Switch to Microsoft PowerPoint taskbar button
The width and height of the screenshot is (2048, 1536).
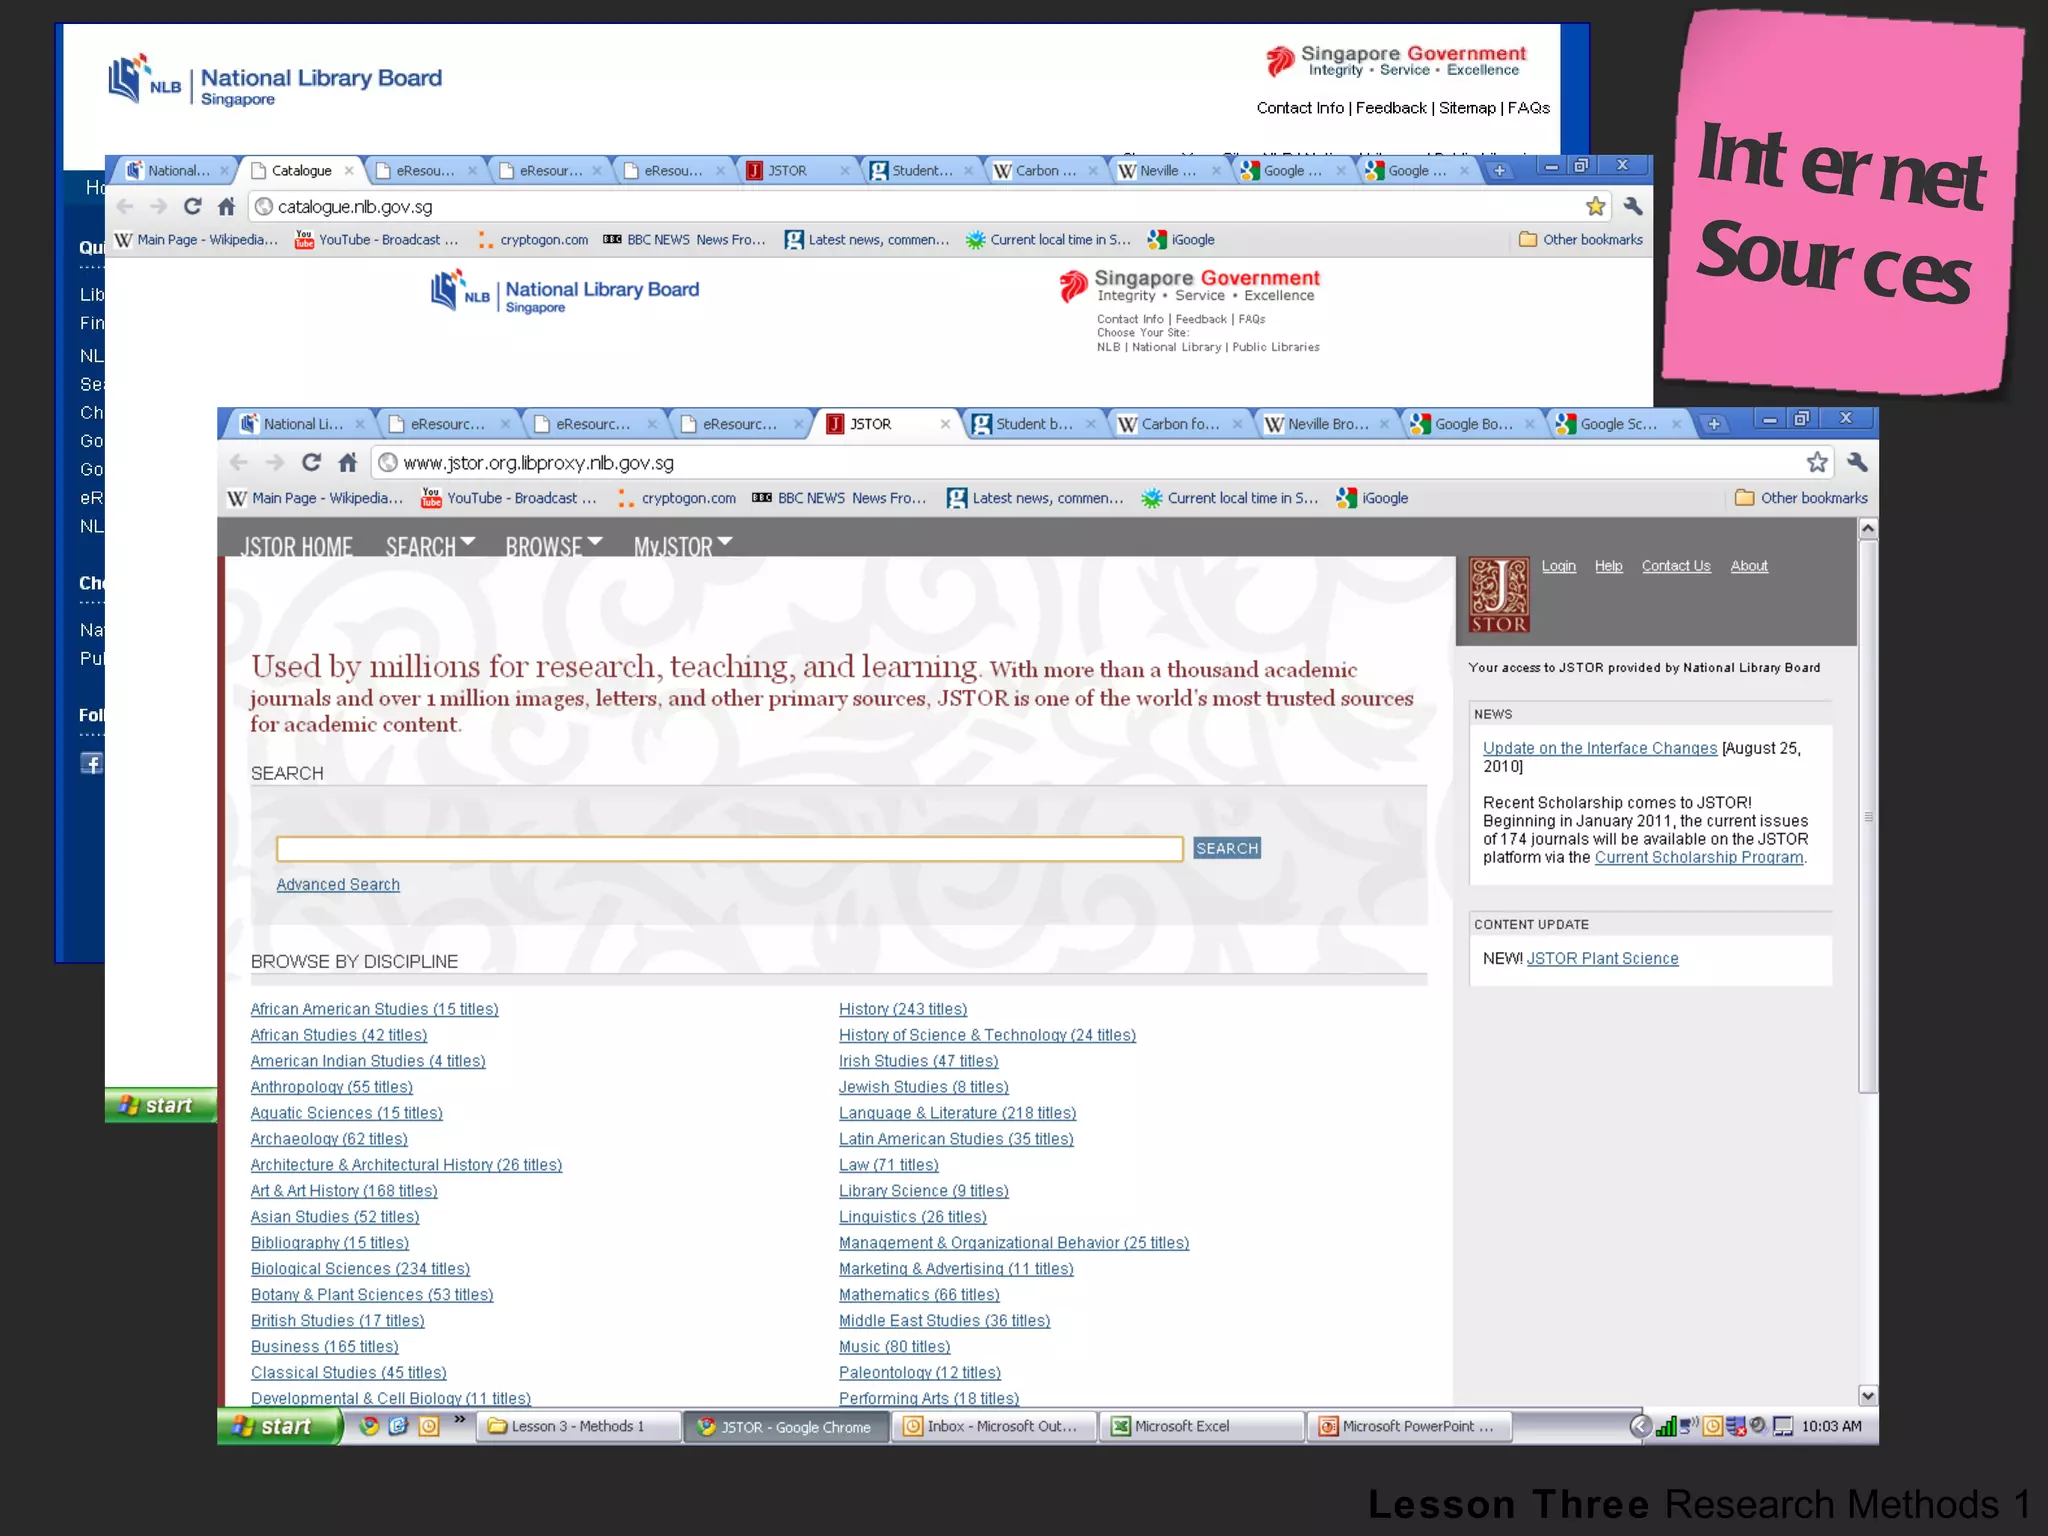1409,1426
